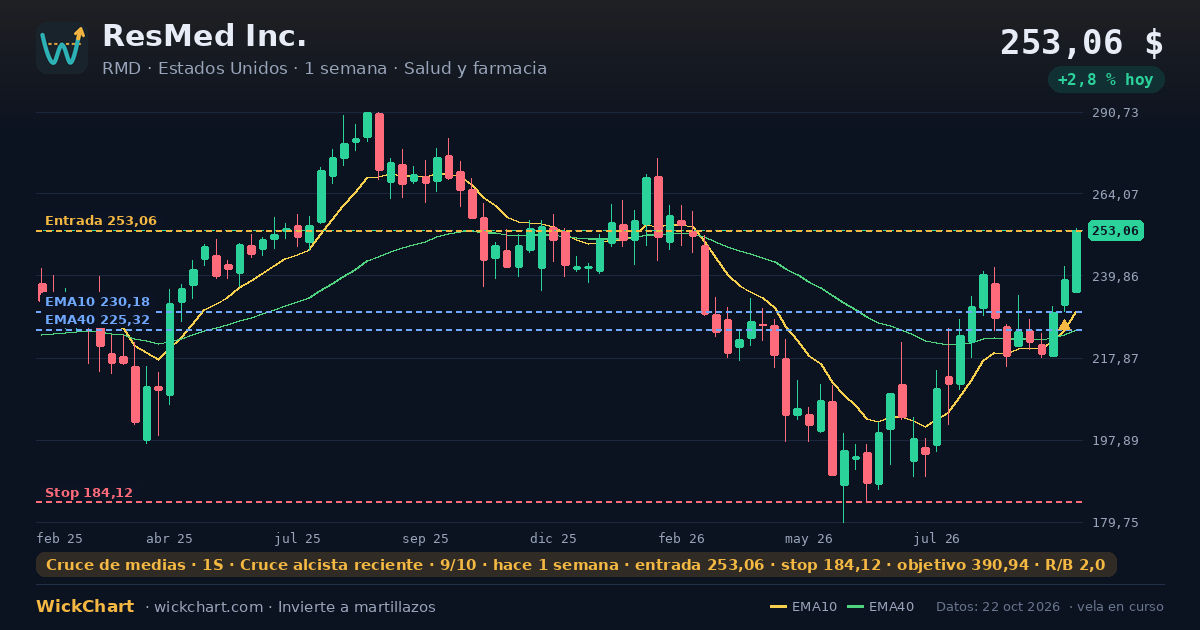Click the large "253,06 $" header price
Screen dimensions: 1200x630
coord(1082,43)
